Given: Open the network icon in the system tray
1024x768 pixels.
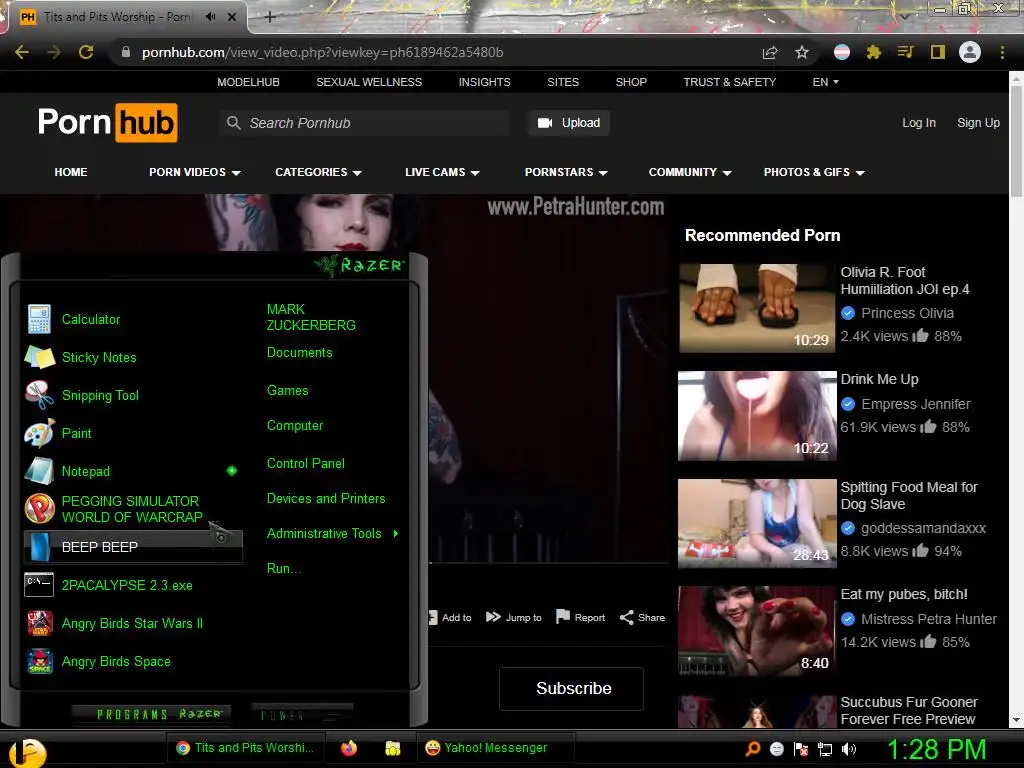Looking at the screenshot, I should (x=825, y=749).
